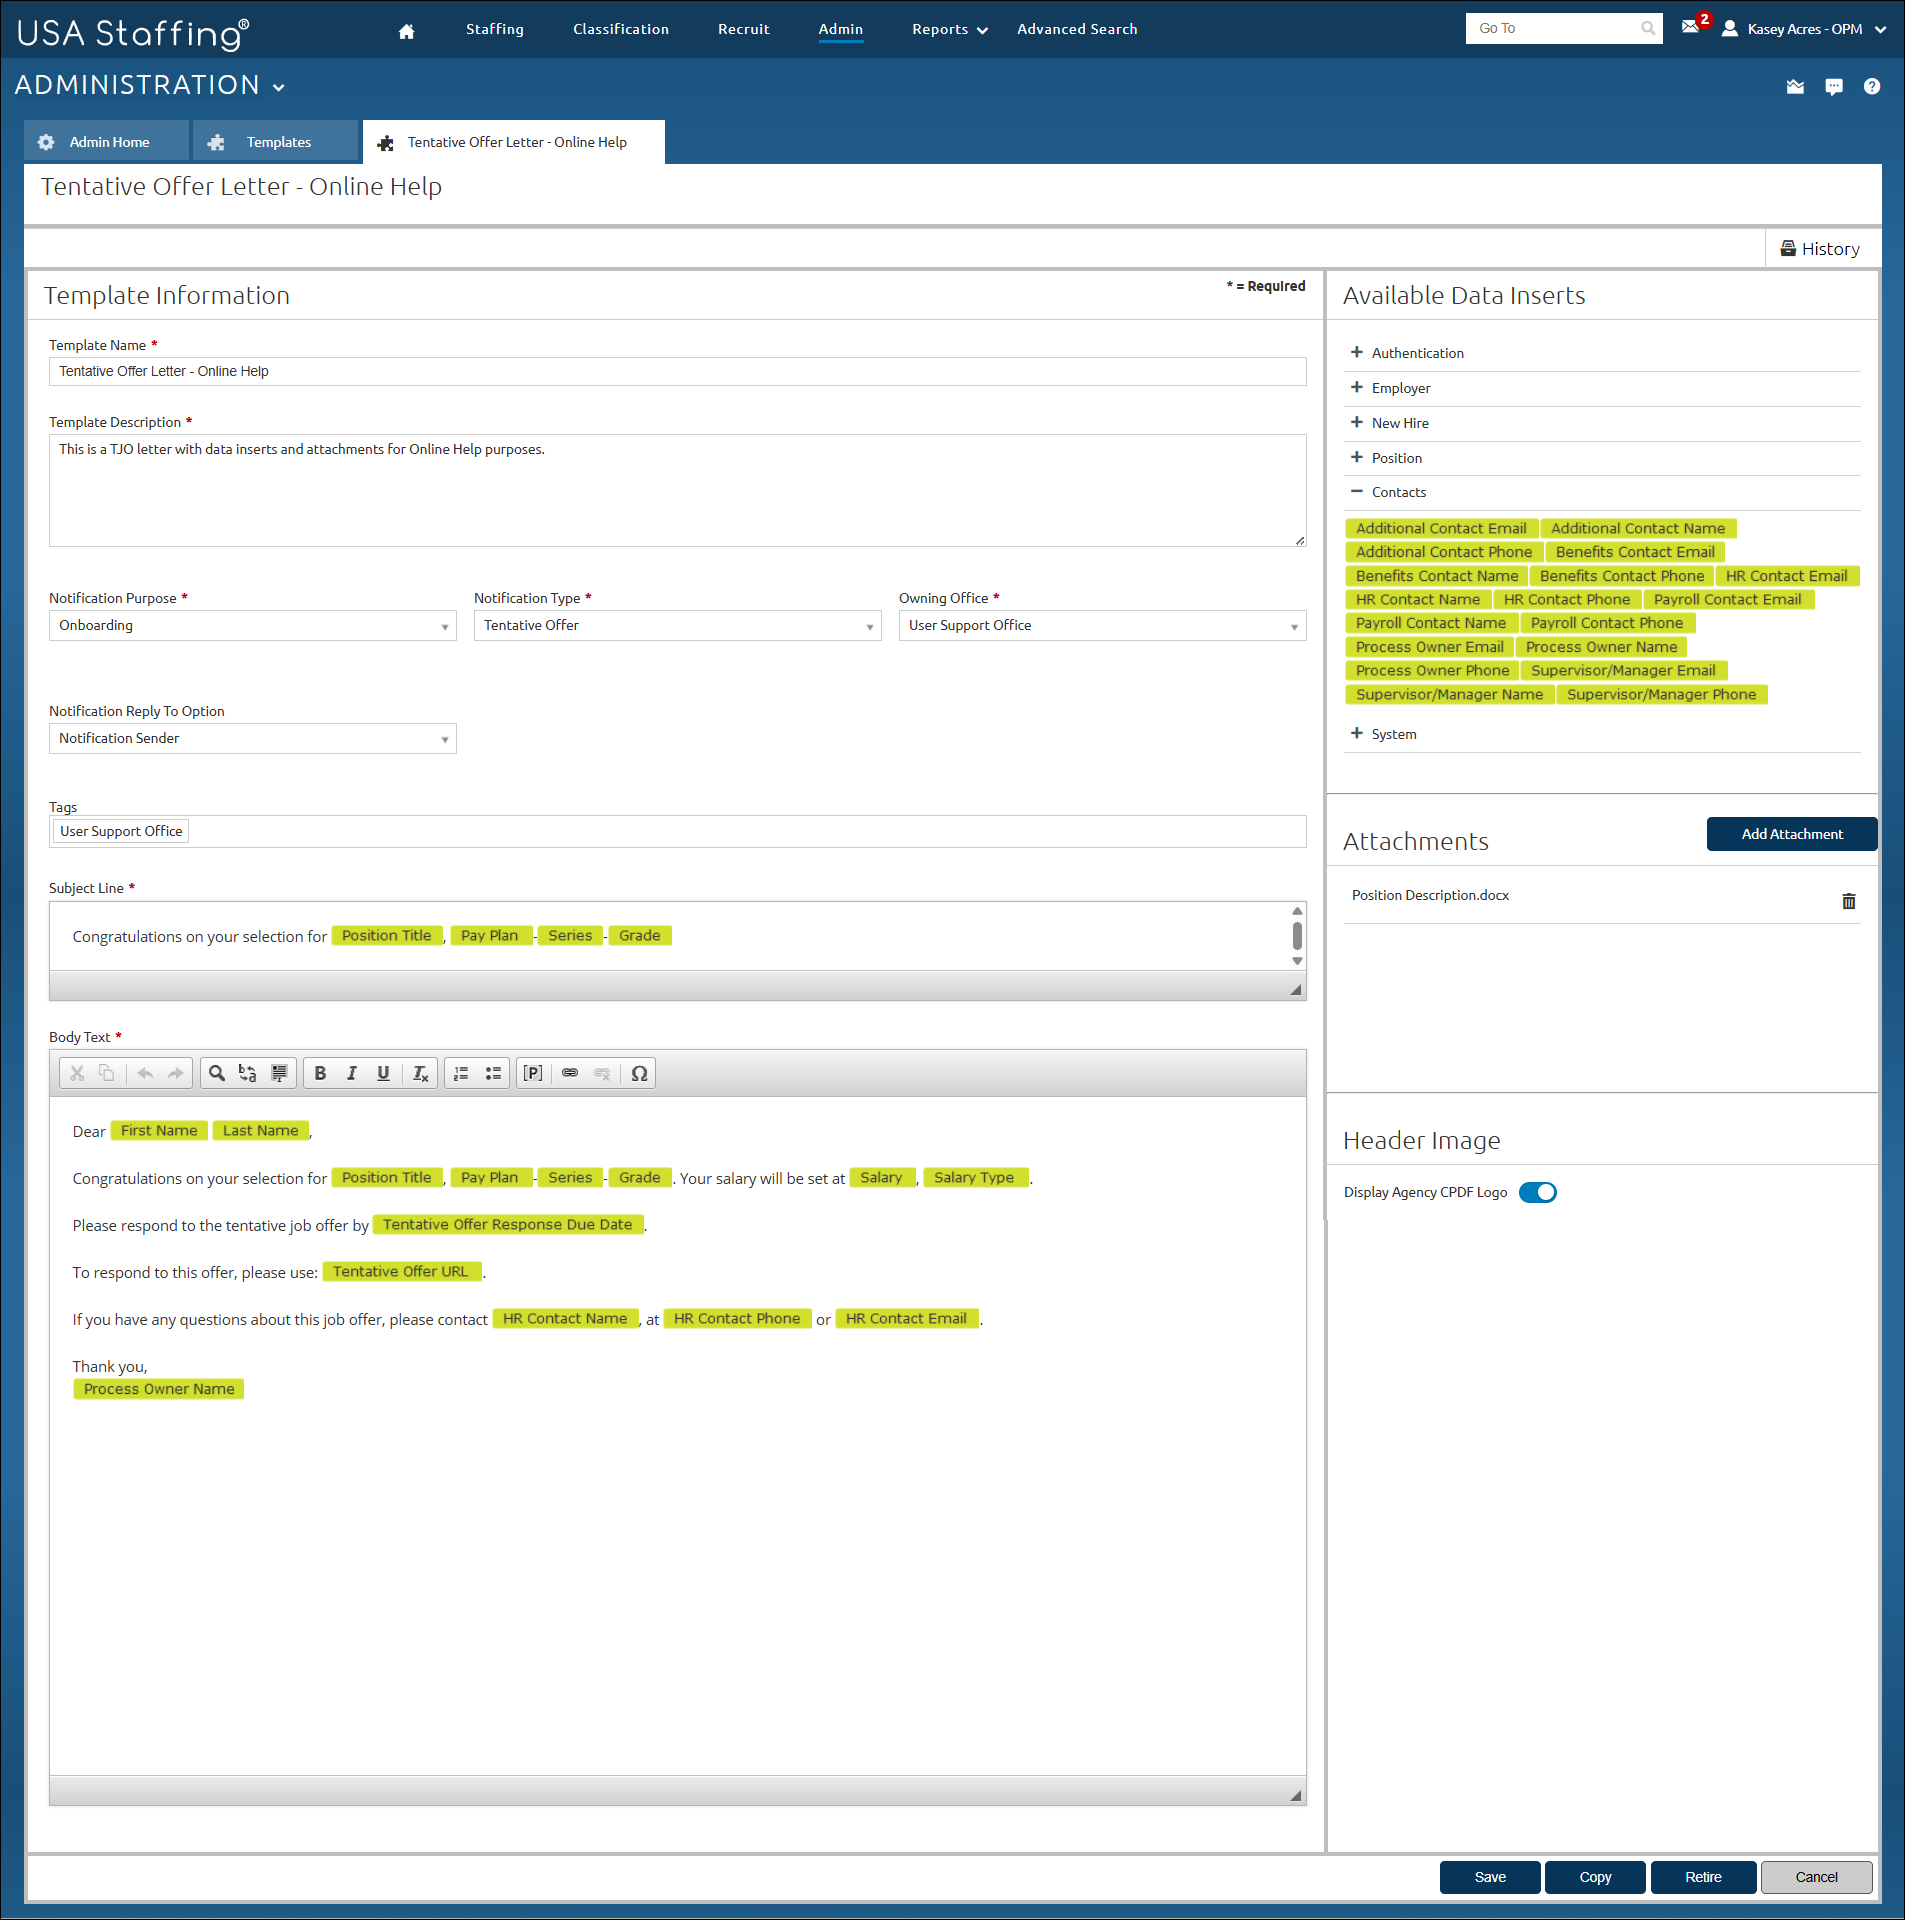Click the Retire button
Viewport: 1905px width, 1920px height.
(x=1702, y=1877)
